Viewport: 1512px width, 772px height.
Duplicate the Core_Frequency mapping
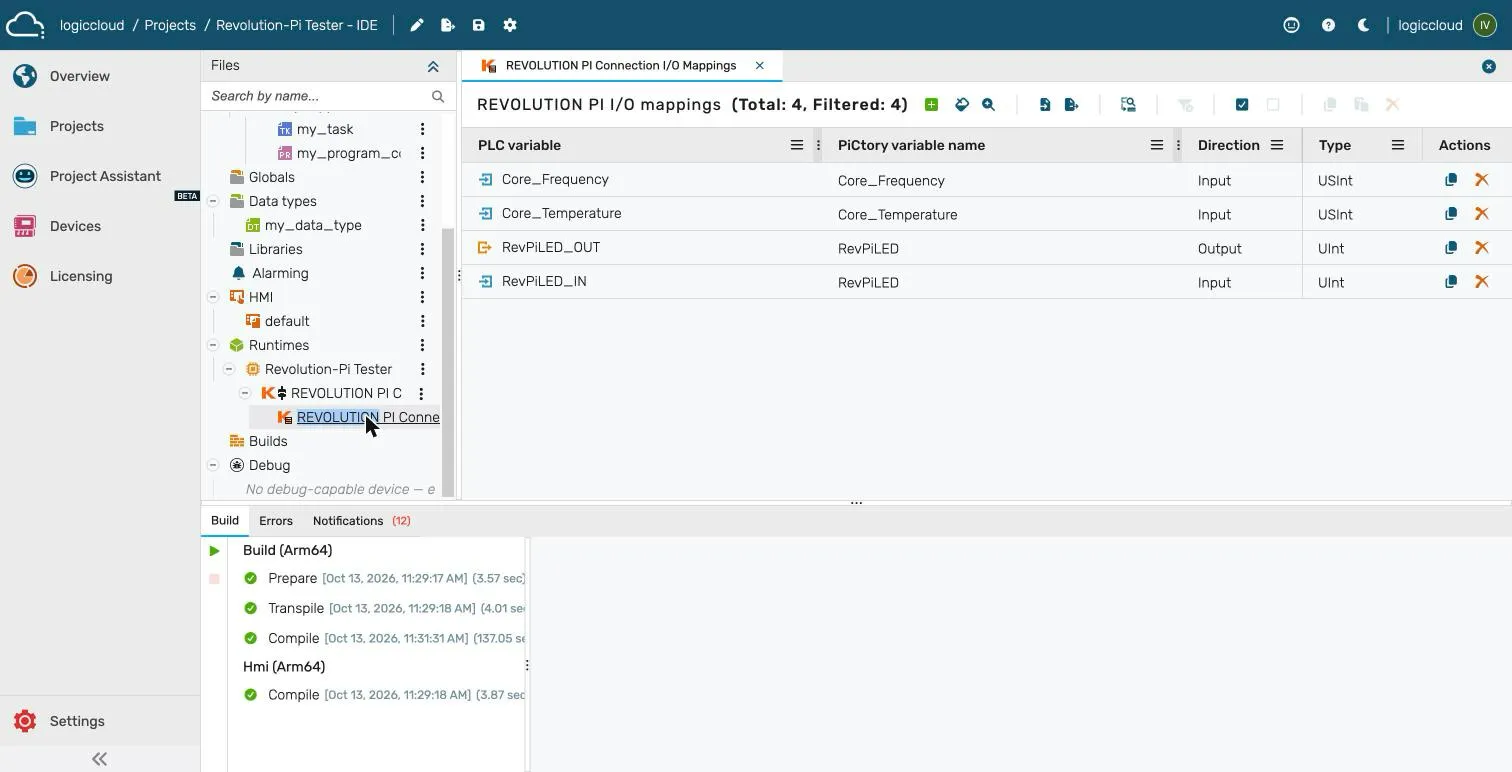click(x=1451, y=180)
